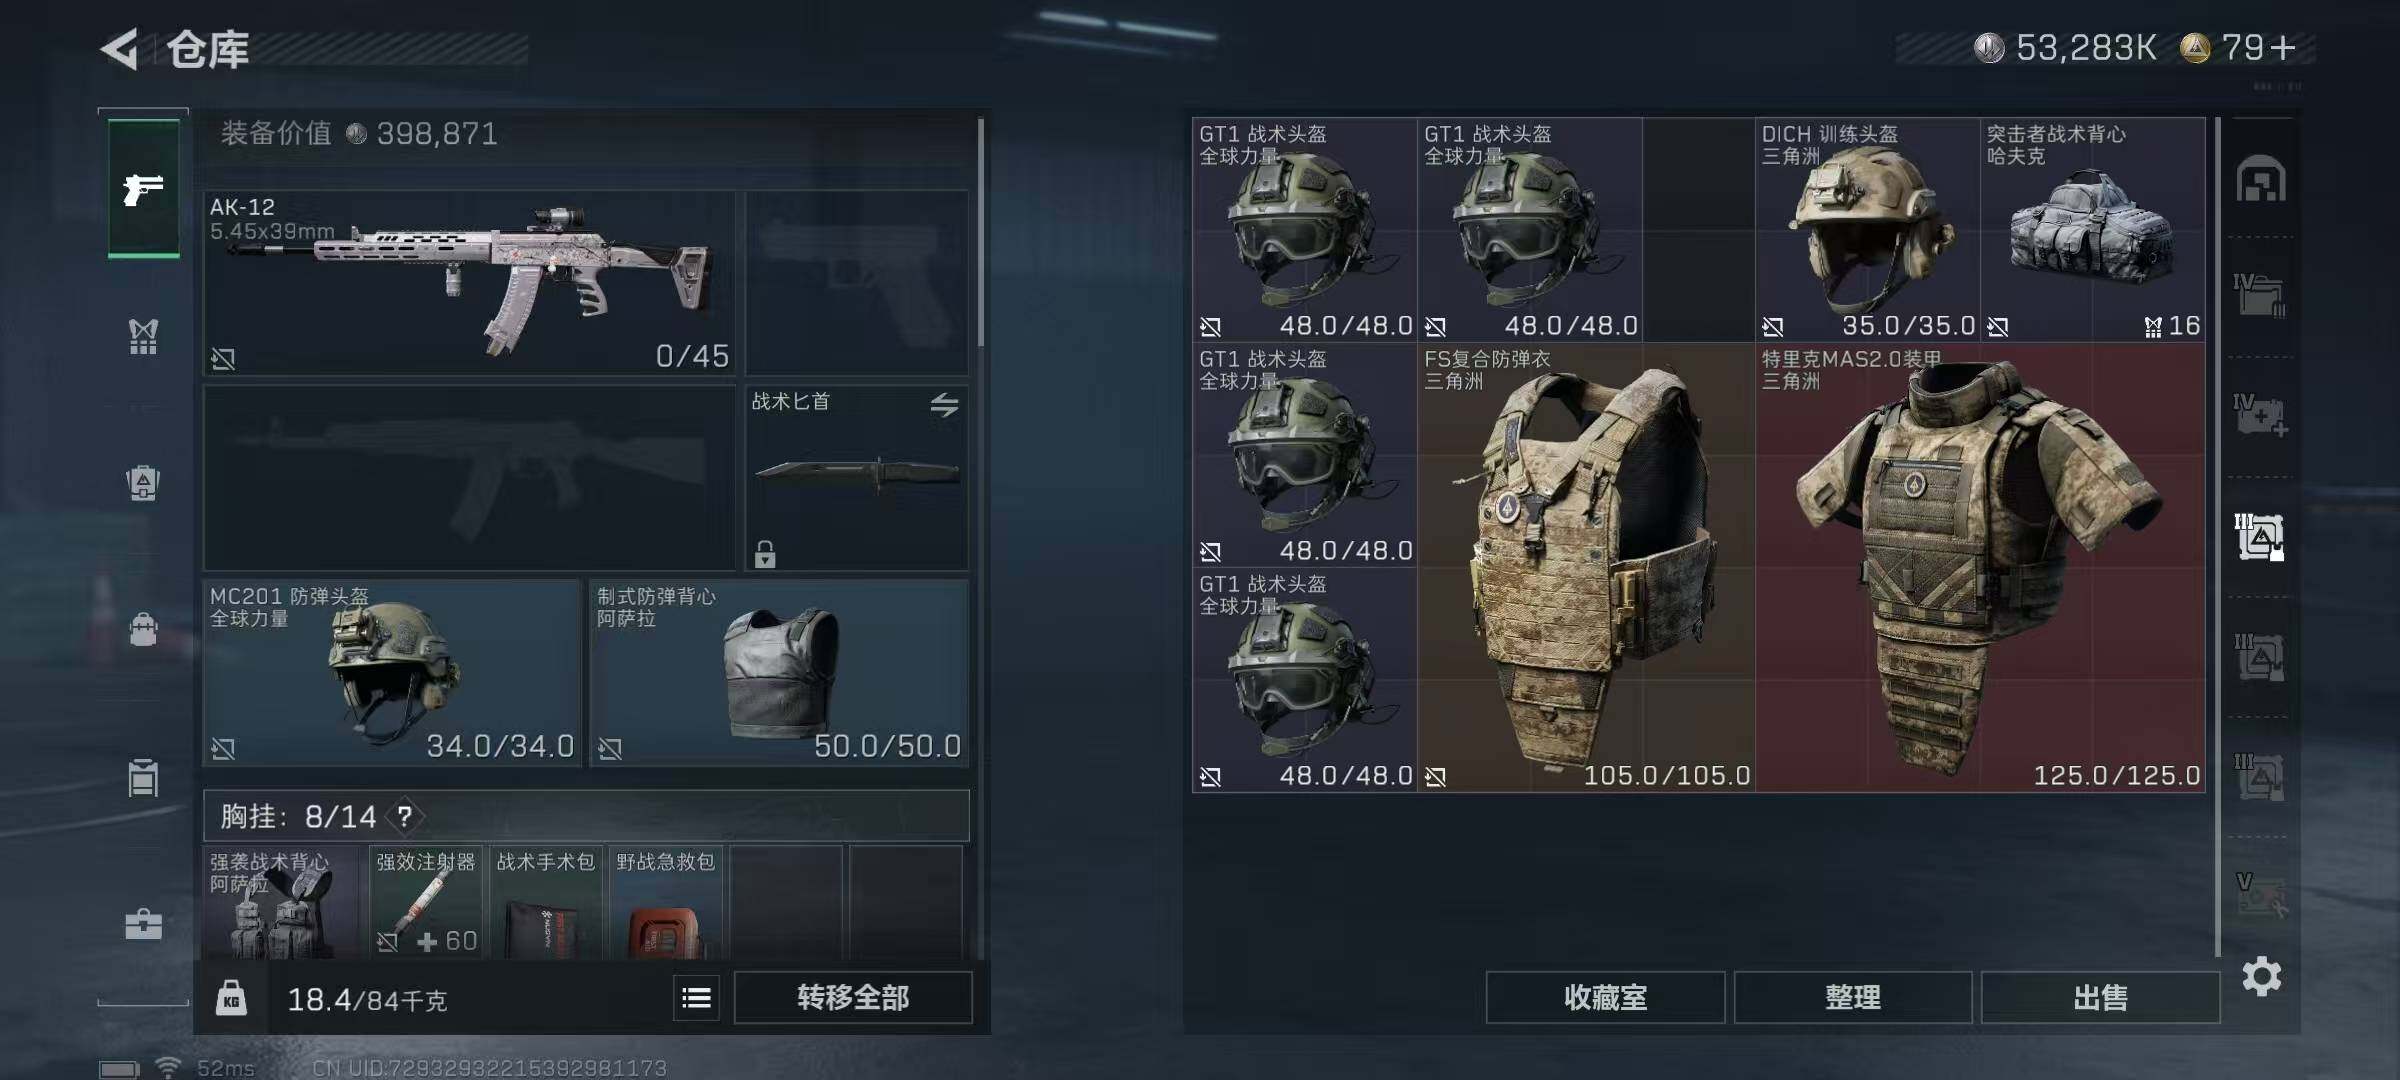Select the level V repair container

click(x=2261, y=897)
